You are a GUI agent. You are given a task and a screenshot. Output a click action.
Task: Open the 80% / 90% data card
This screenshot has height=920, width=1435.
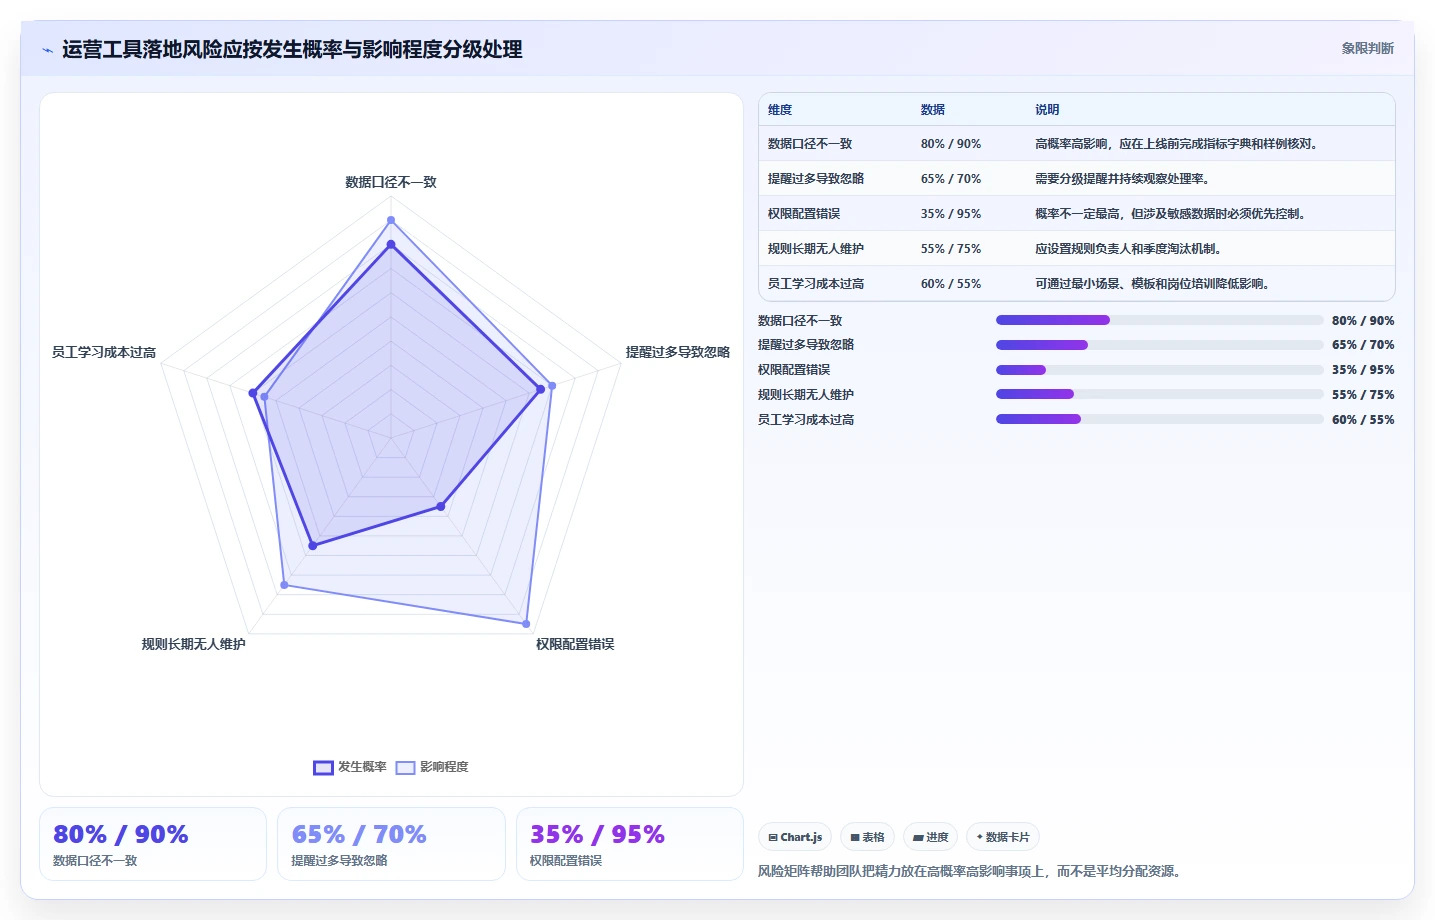[153, 844]
